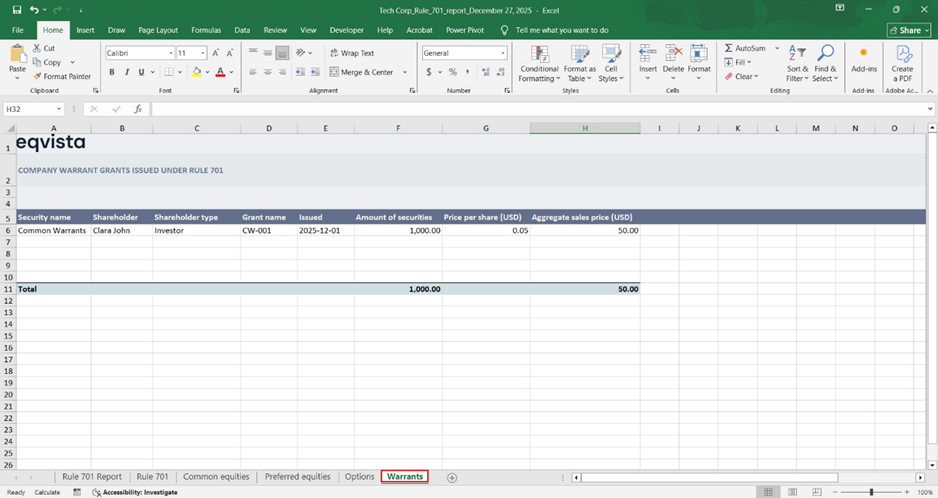Expand the General number format dropdown
The width and height of the screenshot is (938, 498).
[x=502, y=53]
